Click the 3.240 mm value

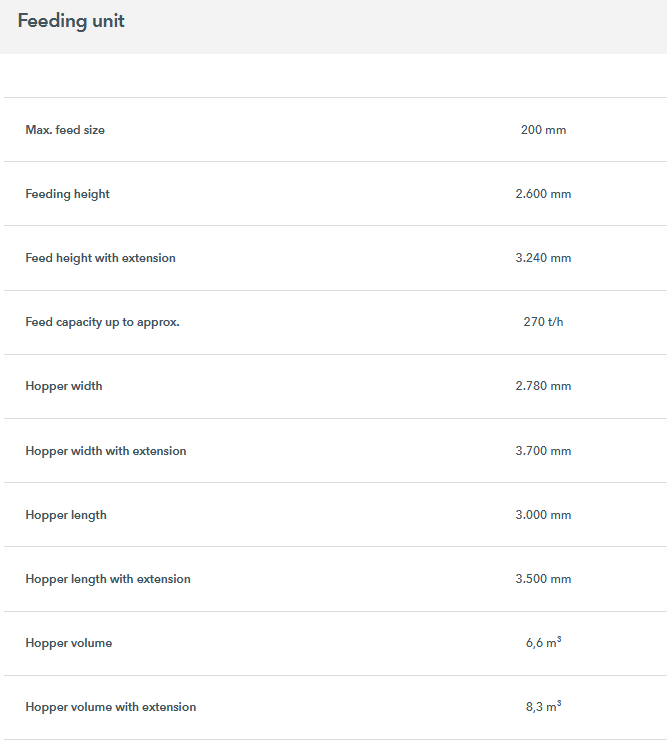[543, 258]
